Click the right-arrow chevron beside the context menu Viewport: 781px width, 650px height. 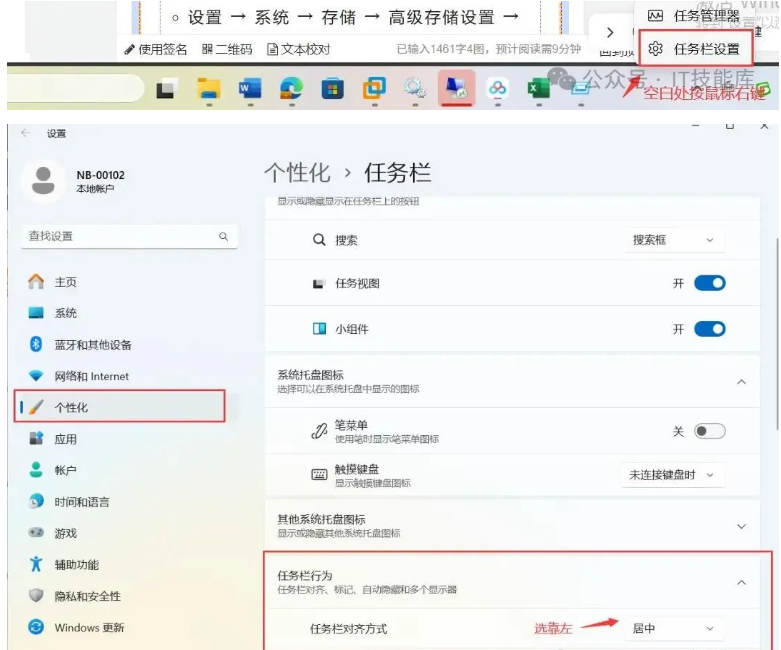point(610,33)
